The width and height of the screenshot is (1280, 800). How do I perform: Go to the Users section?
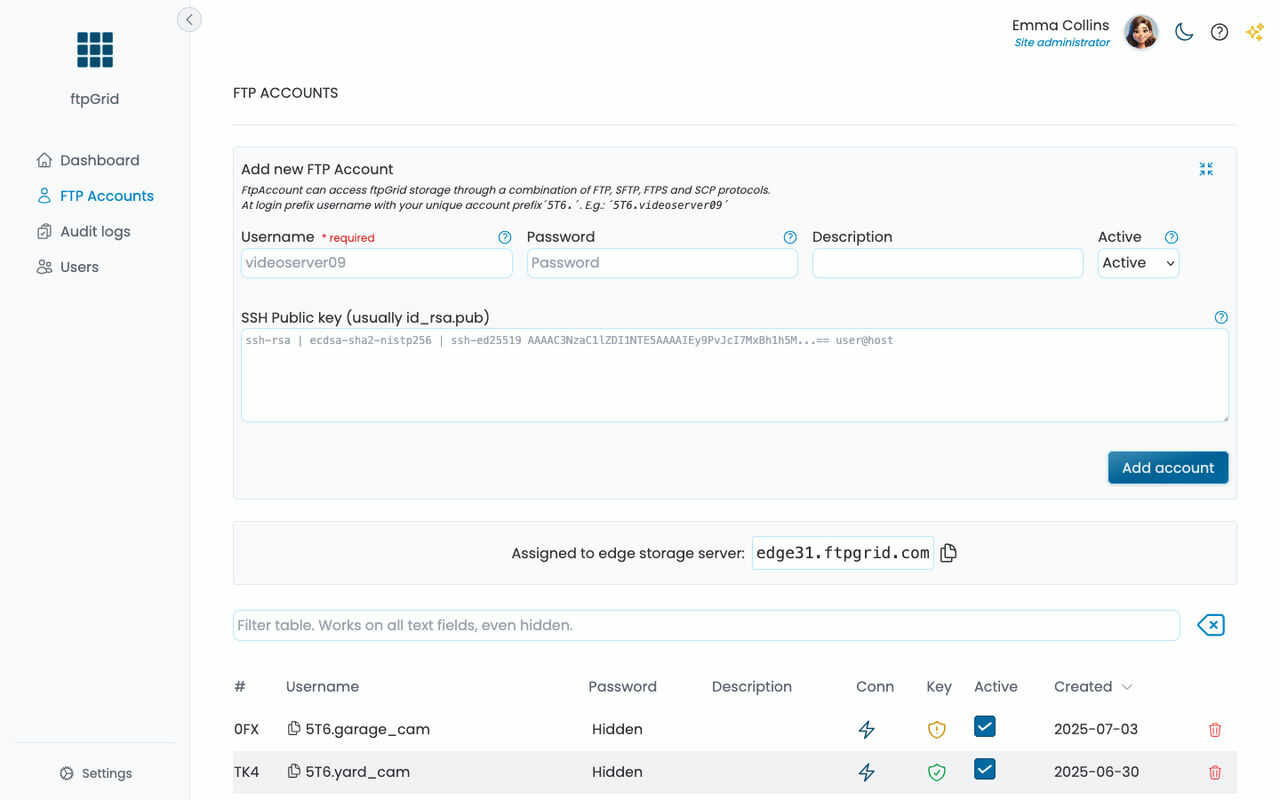pyautogui.click(x=79, y=267)
